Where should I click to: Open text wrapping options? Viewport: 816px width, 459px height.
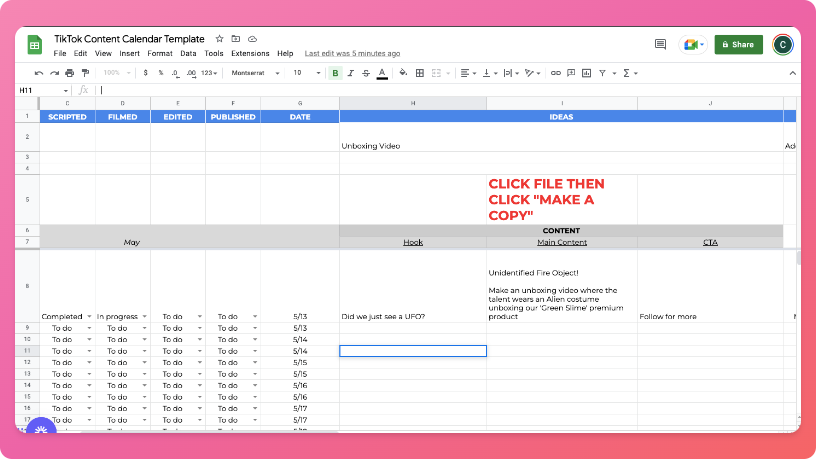[511, 73]
